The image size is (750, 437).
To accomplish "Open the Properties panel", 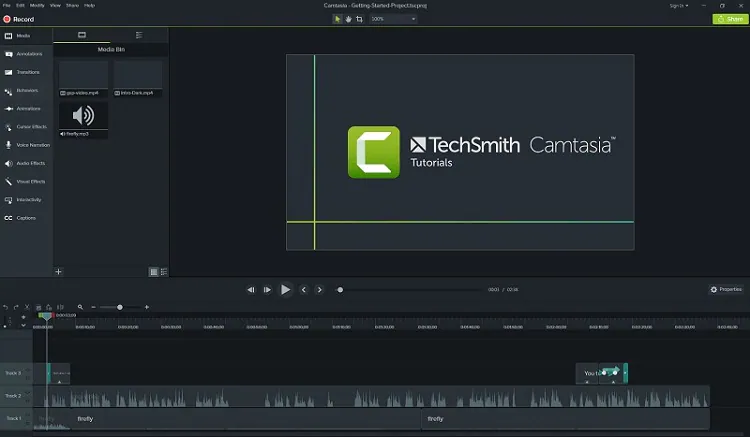I will click(726, 290).
